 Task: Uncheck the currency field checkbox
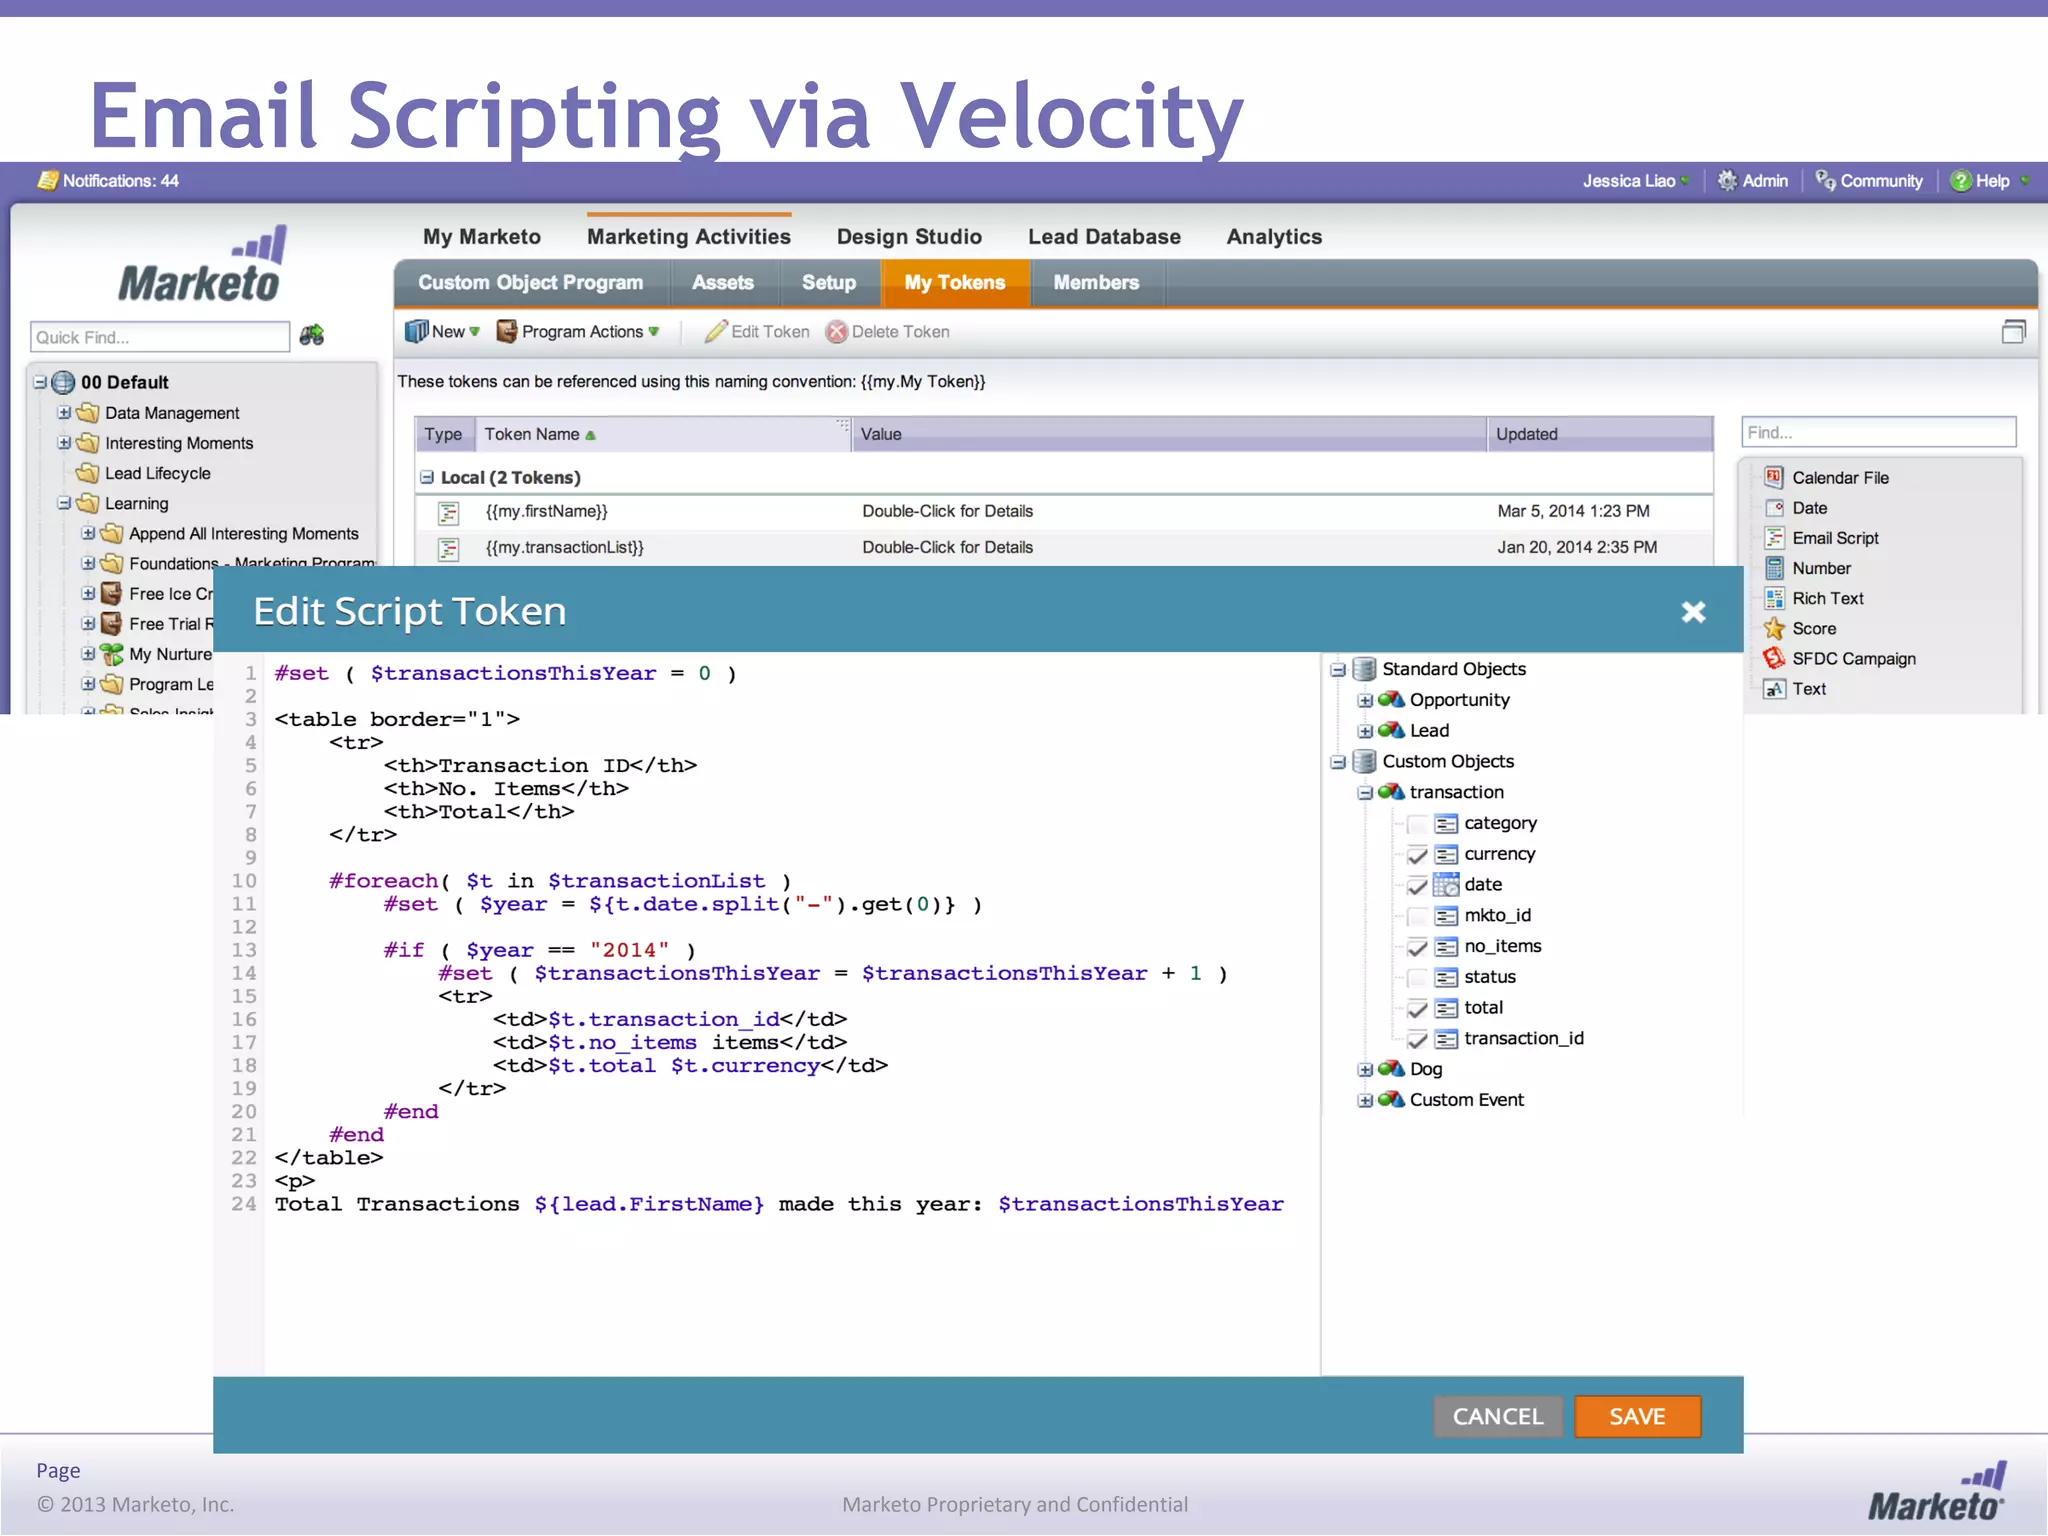pyautogui.click(x=1417, y=855)
